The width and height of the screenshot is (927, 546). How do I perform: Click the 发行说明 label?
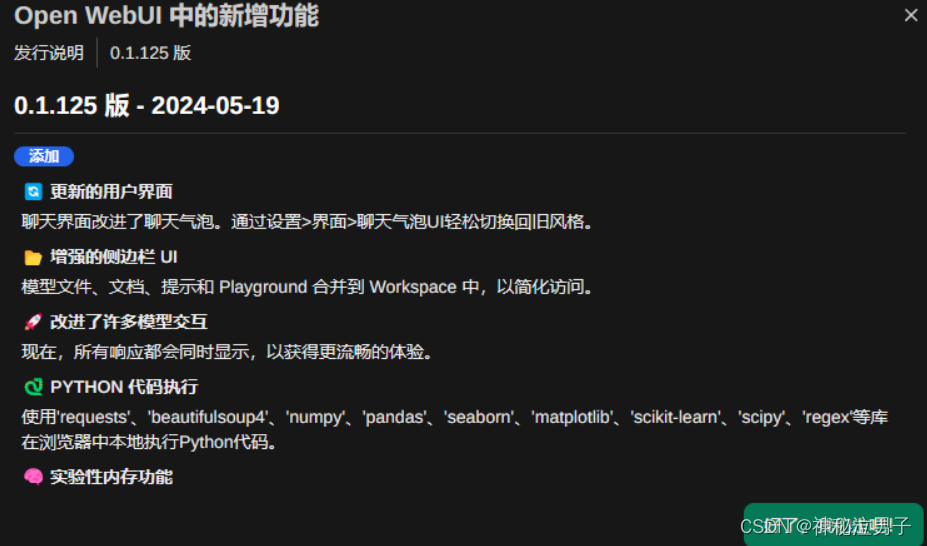pos(49,53)
